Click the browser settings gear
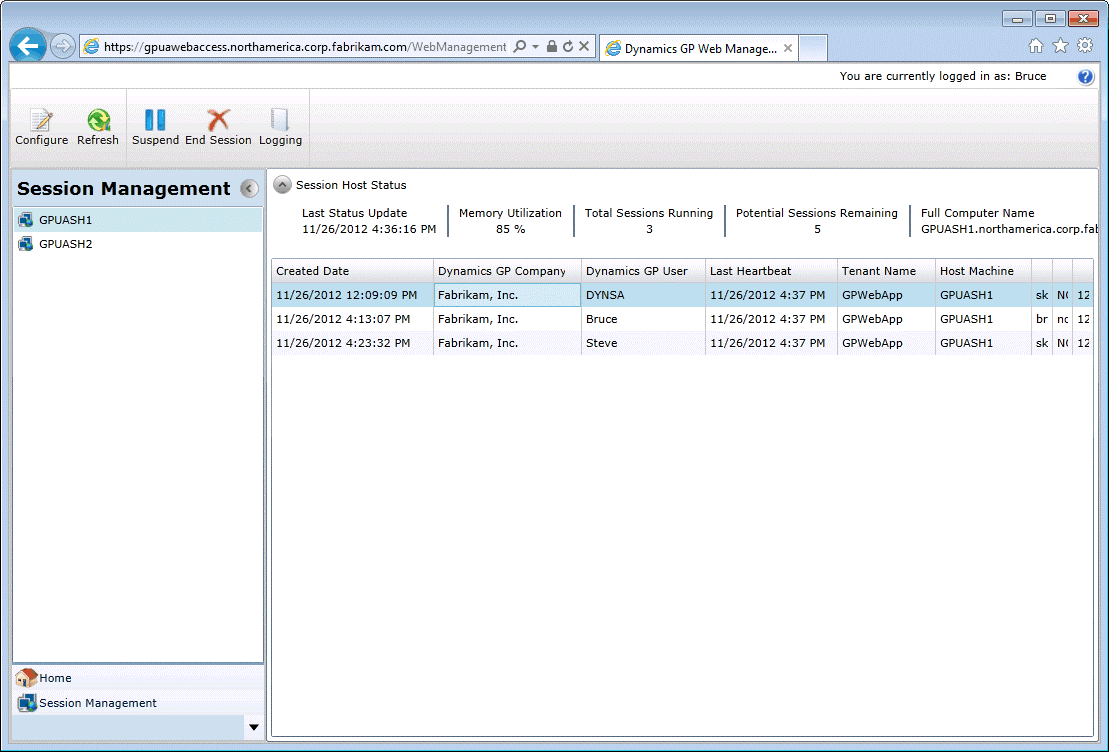Screen dimensions: 1109x752 point(1084,45)
